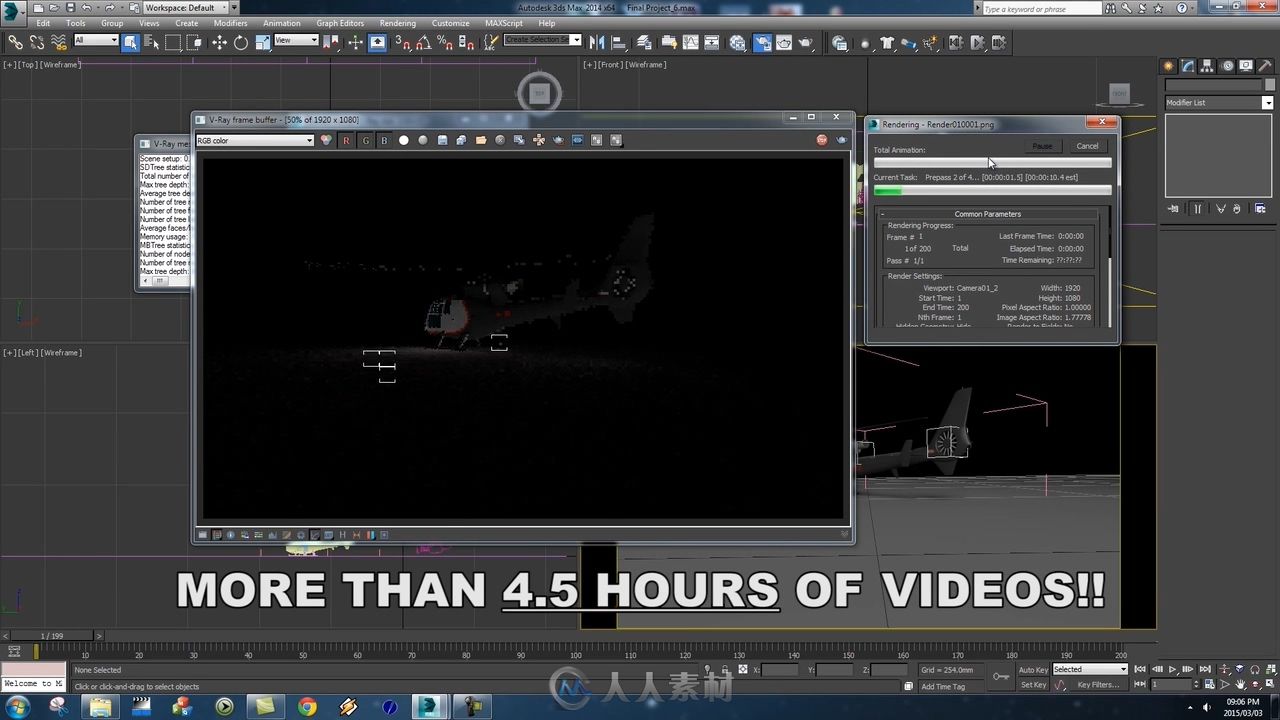Open the Edit menu
The width and height of the screenshot is (1280, 720).
43,23
